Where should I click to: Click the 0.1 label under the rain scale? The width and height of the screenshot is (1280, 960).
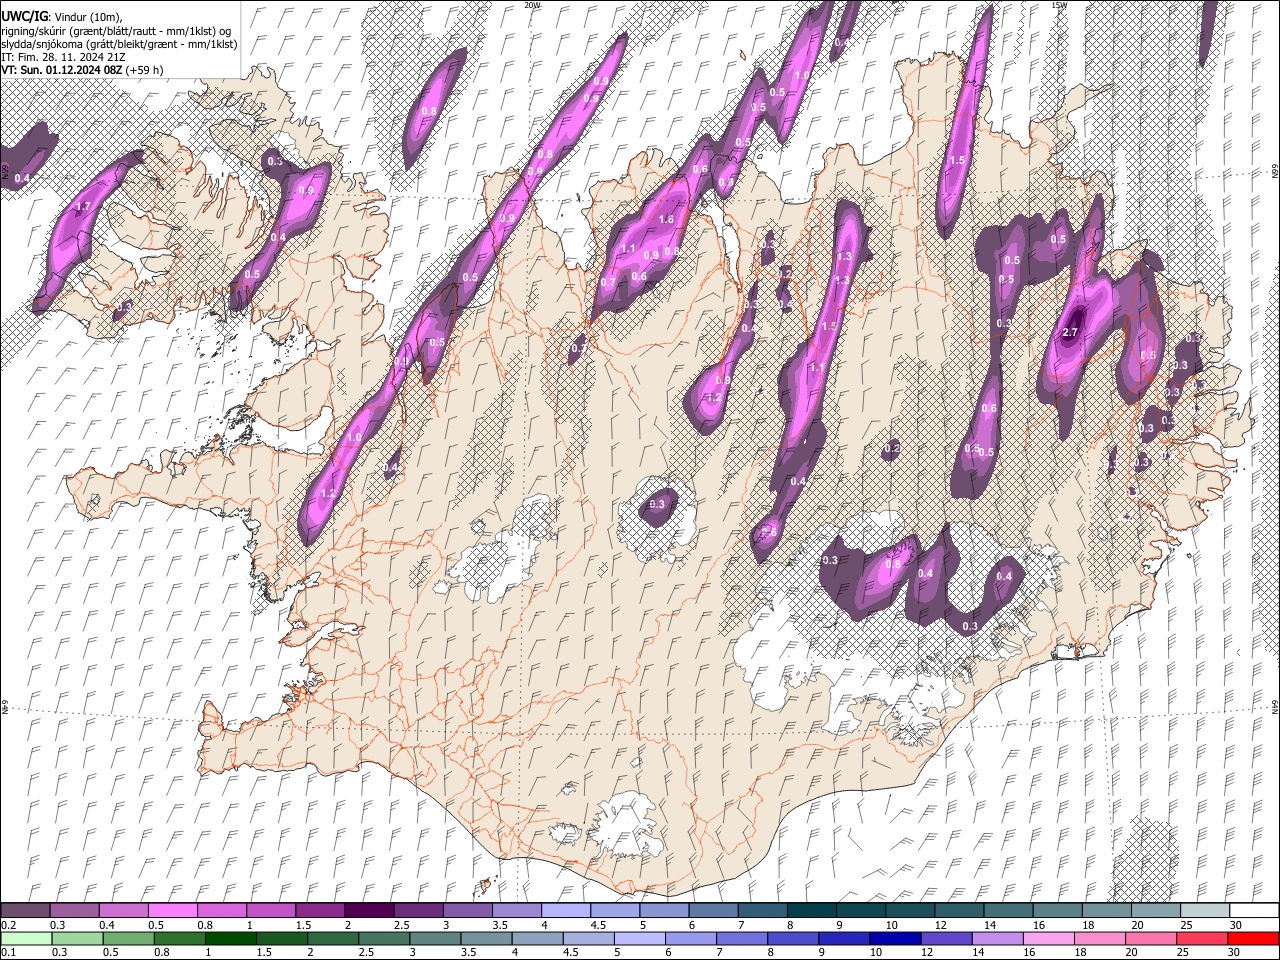click(x=6, y=953)
